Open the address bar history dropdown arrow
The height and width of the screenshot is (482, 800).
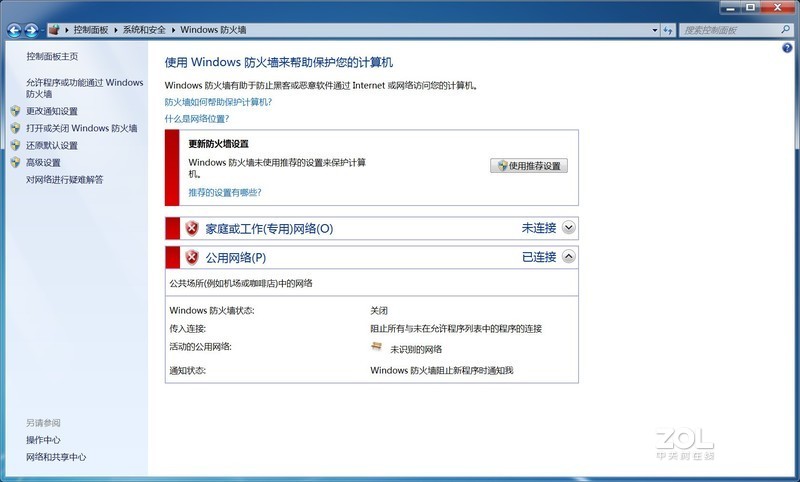pyautogui.click(x=655, y=30)
